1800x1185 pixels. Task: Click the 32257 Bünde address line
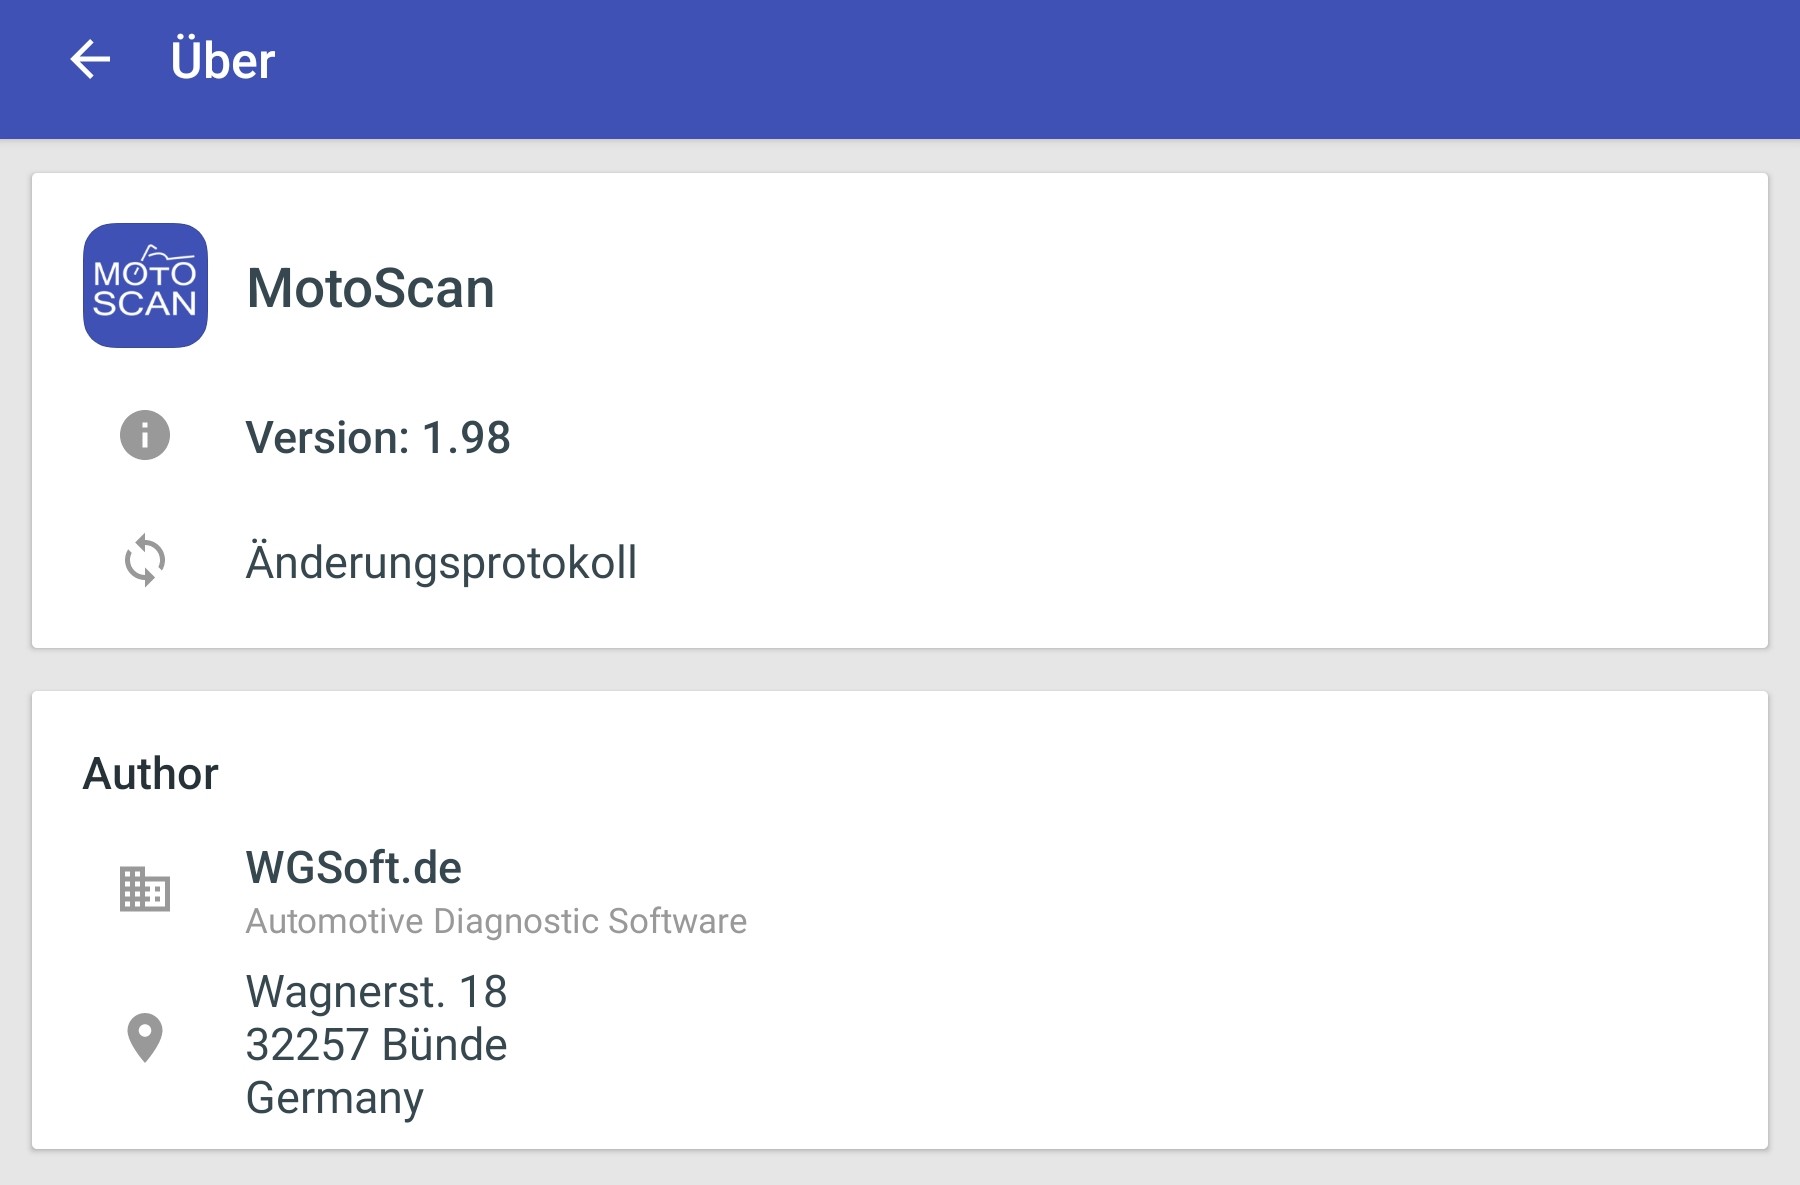377,1045
